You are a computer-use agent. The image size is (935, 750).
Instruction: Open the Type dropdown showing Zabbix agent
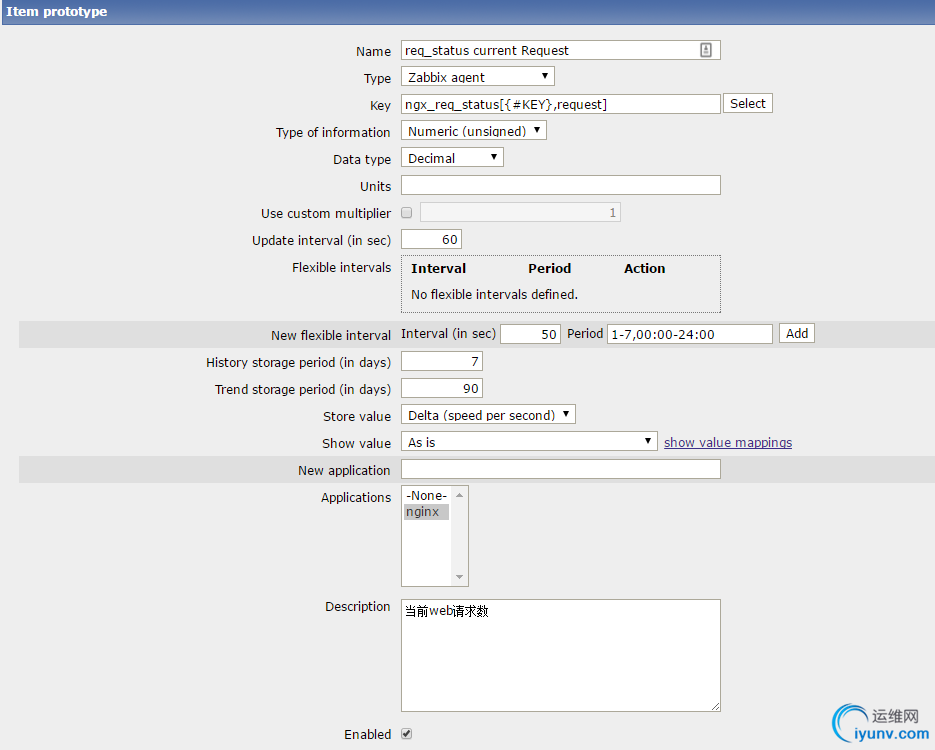[478, 76]
